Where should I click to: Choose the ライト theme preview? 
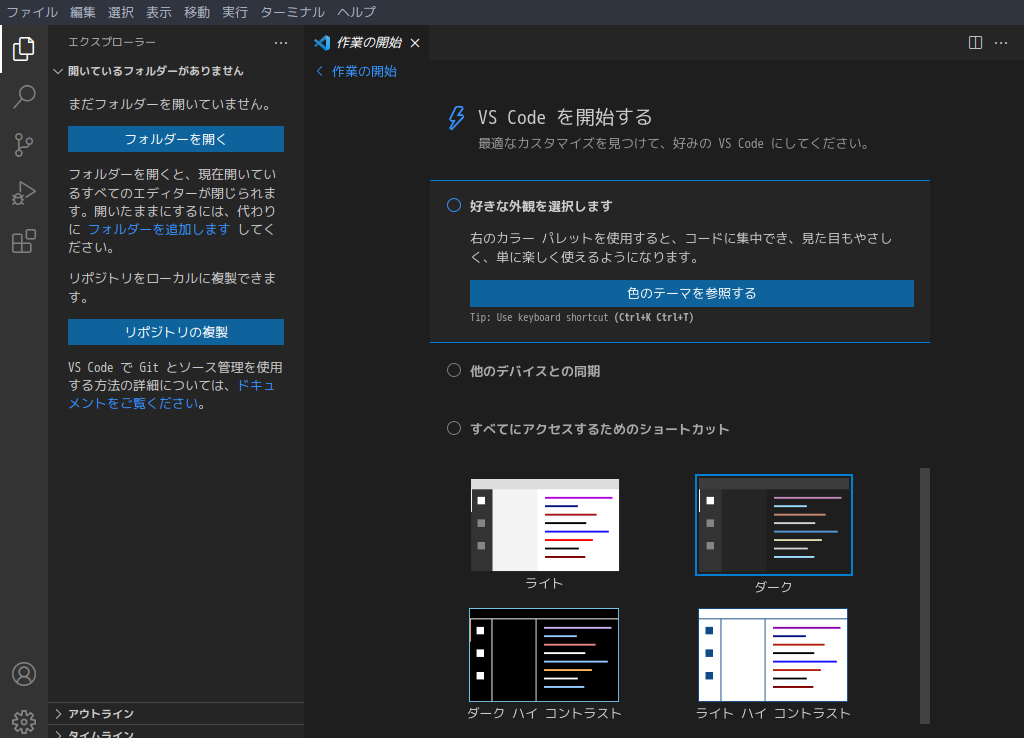tap(545, 525)
